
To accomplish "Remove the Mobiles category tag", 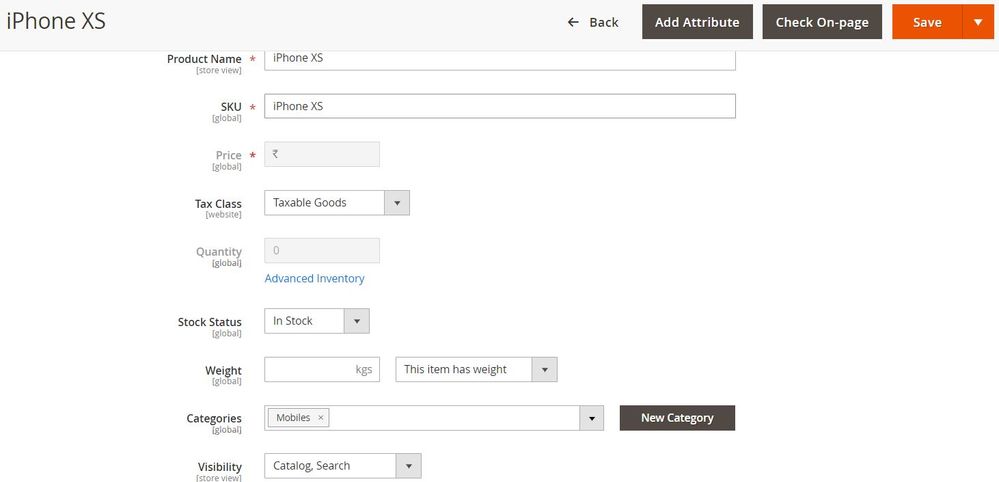I will pyautogui.click(x=320, y=418).
